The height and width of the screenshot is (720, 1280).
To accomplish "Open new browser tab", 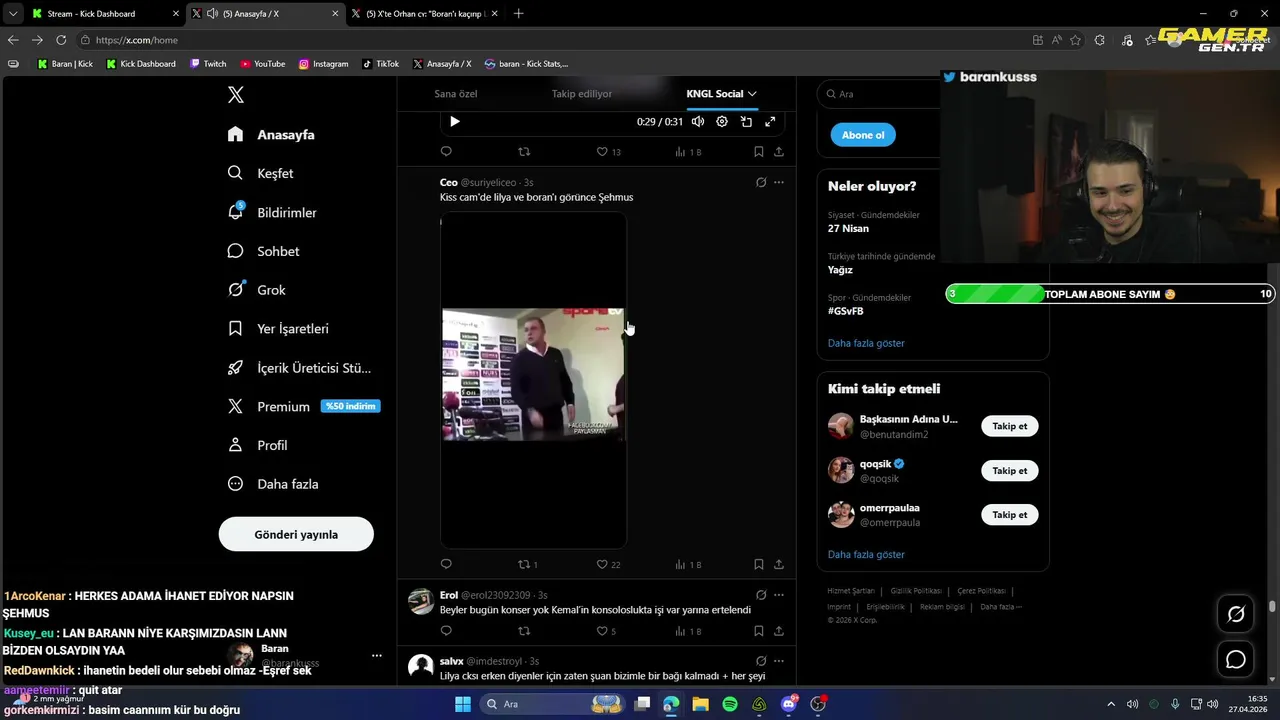I will [518, 13].
